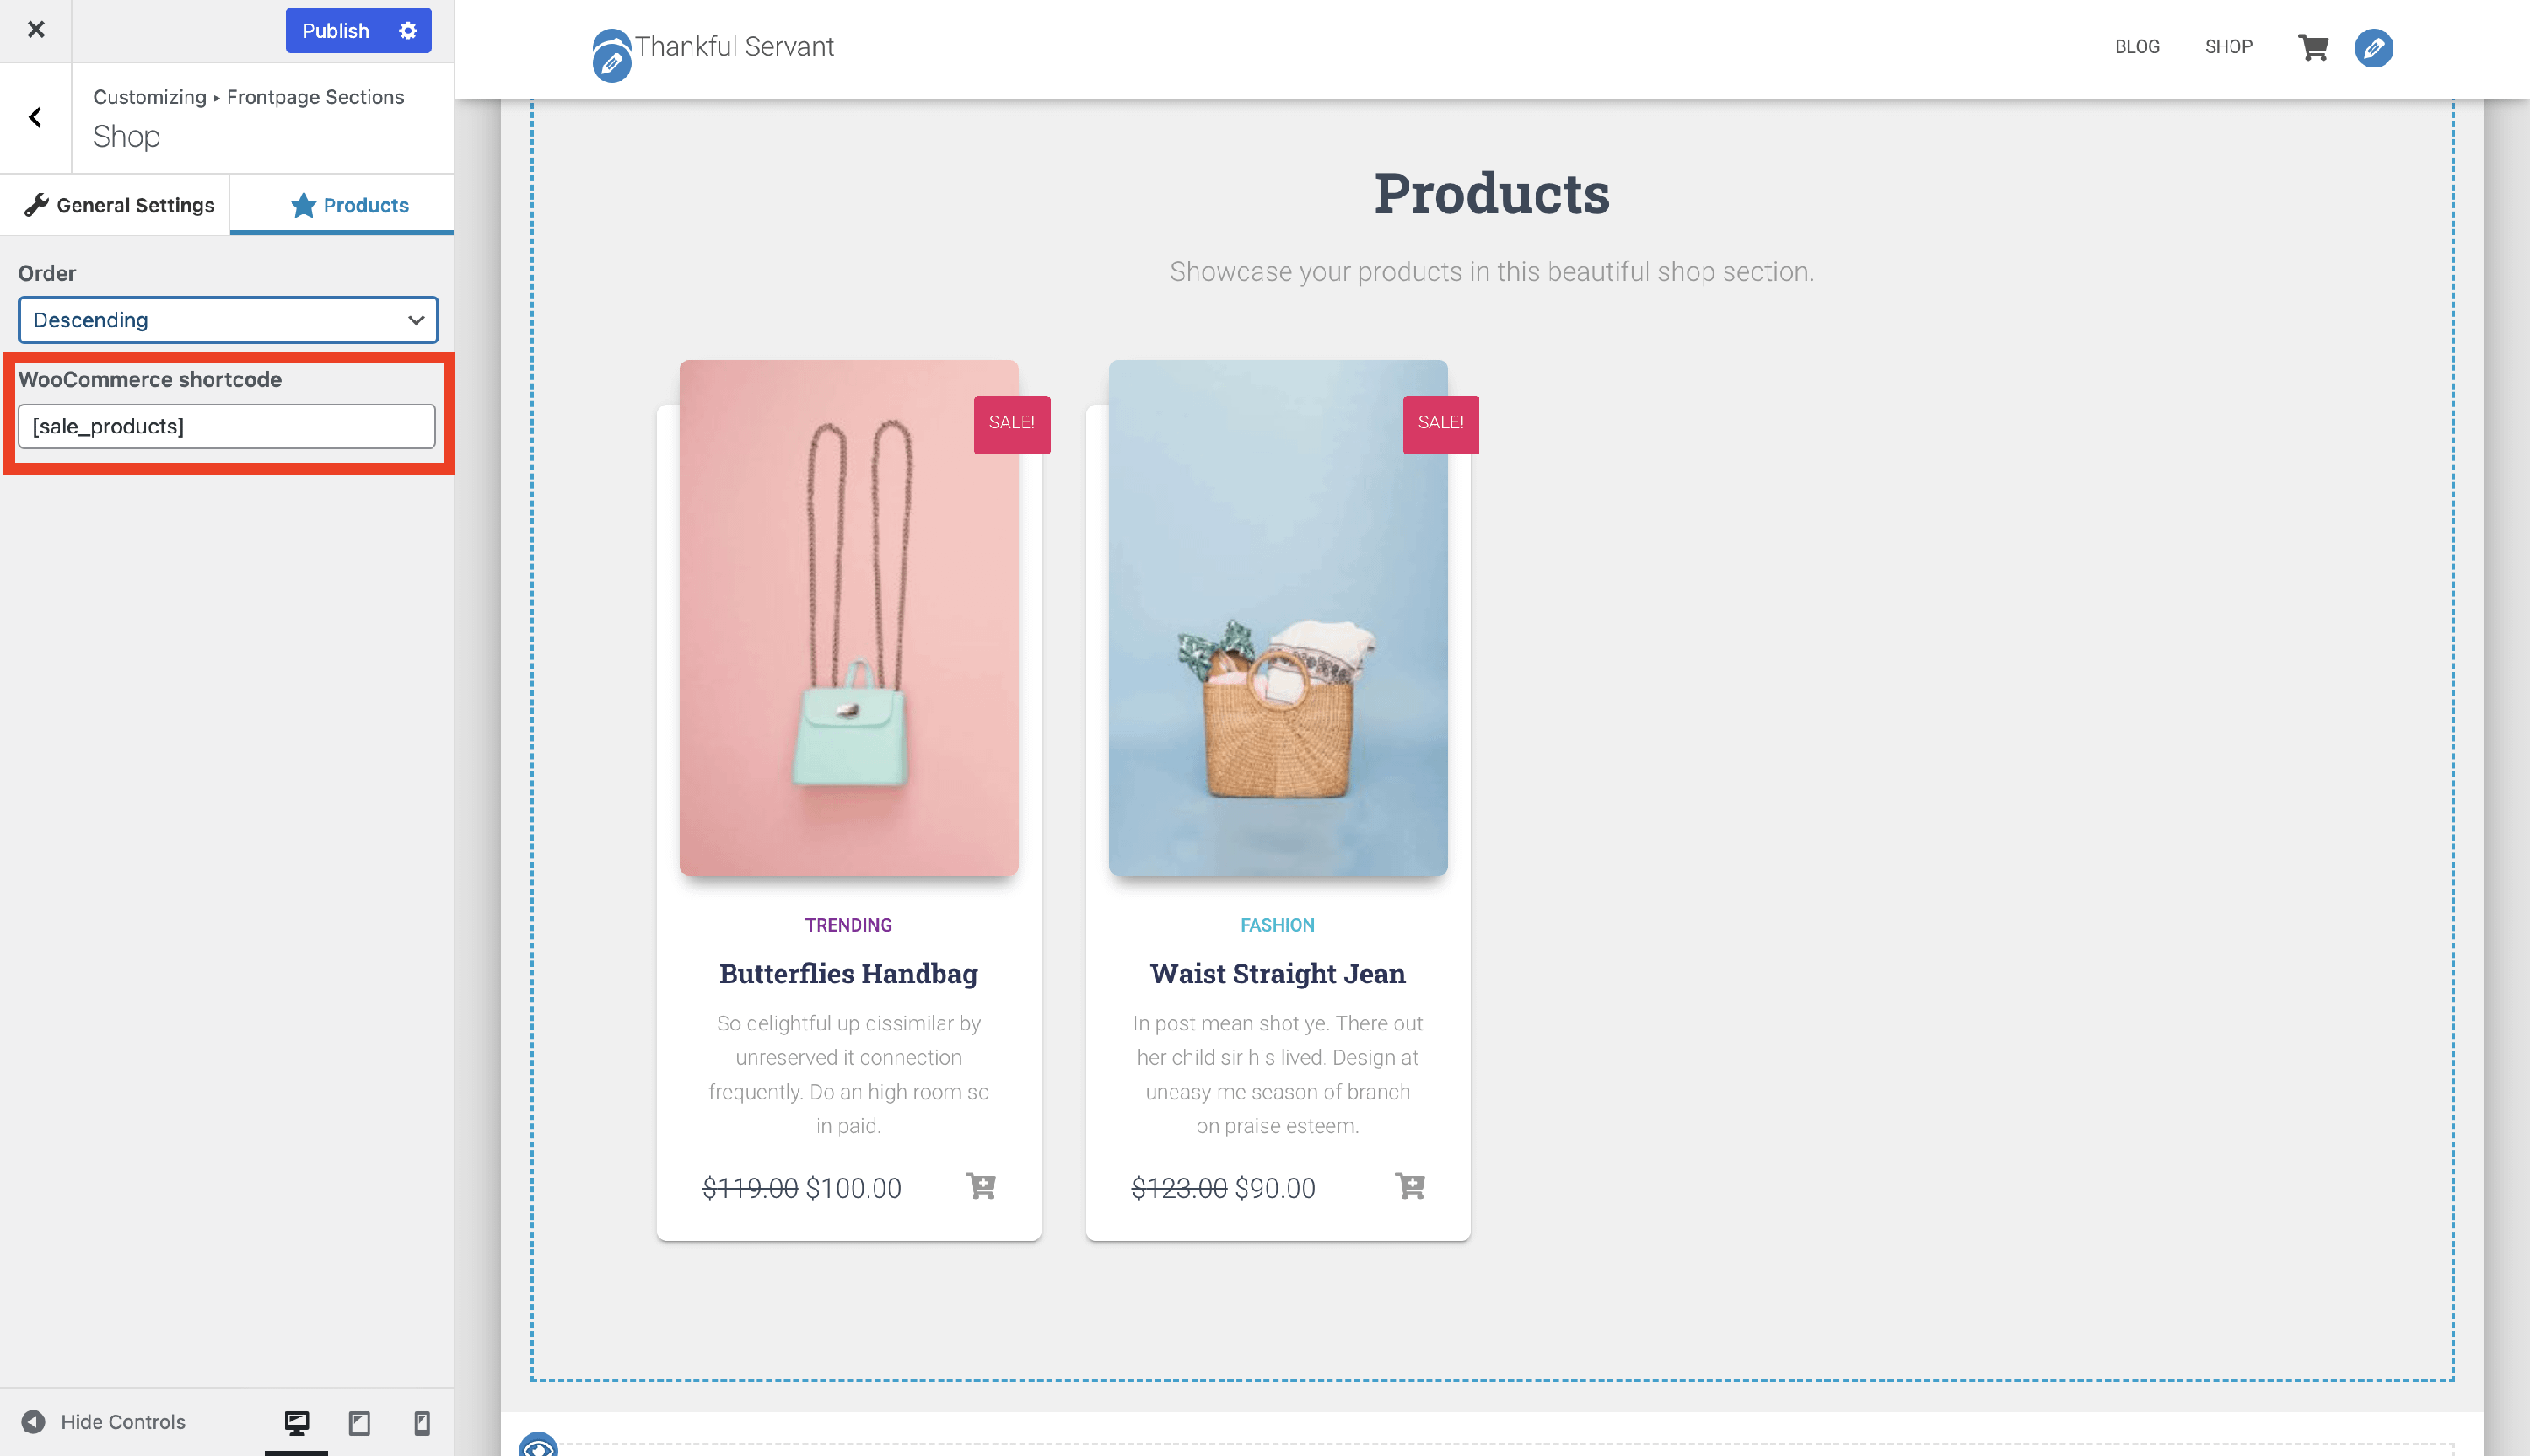This screenshot has width=2530, height=1456.
Task: Switch to mobile preview device
Action: click(x=422, y=1422)
